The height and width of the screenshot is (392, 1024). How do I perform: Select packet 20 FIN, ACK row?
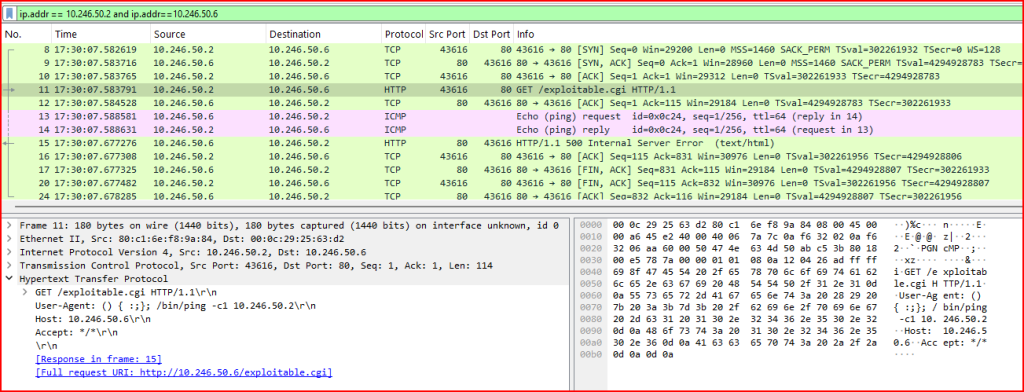click(x=512, y=183)
